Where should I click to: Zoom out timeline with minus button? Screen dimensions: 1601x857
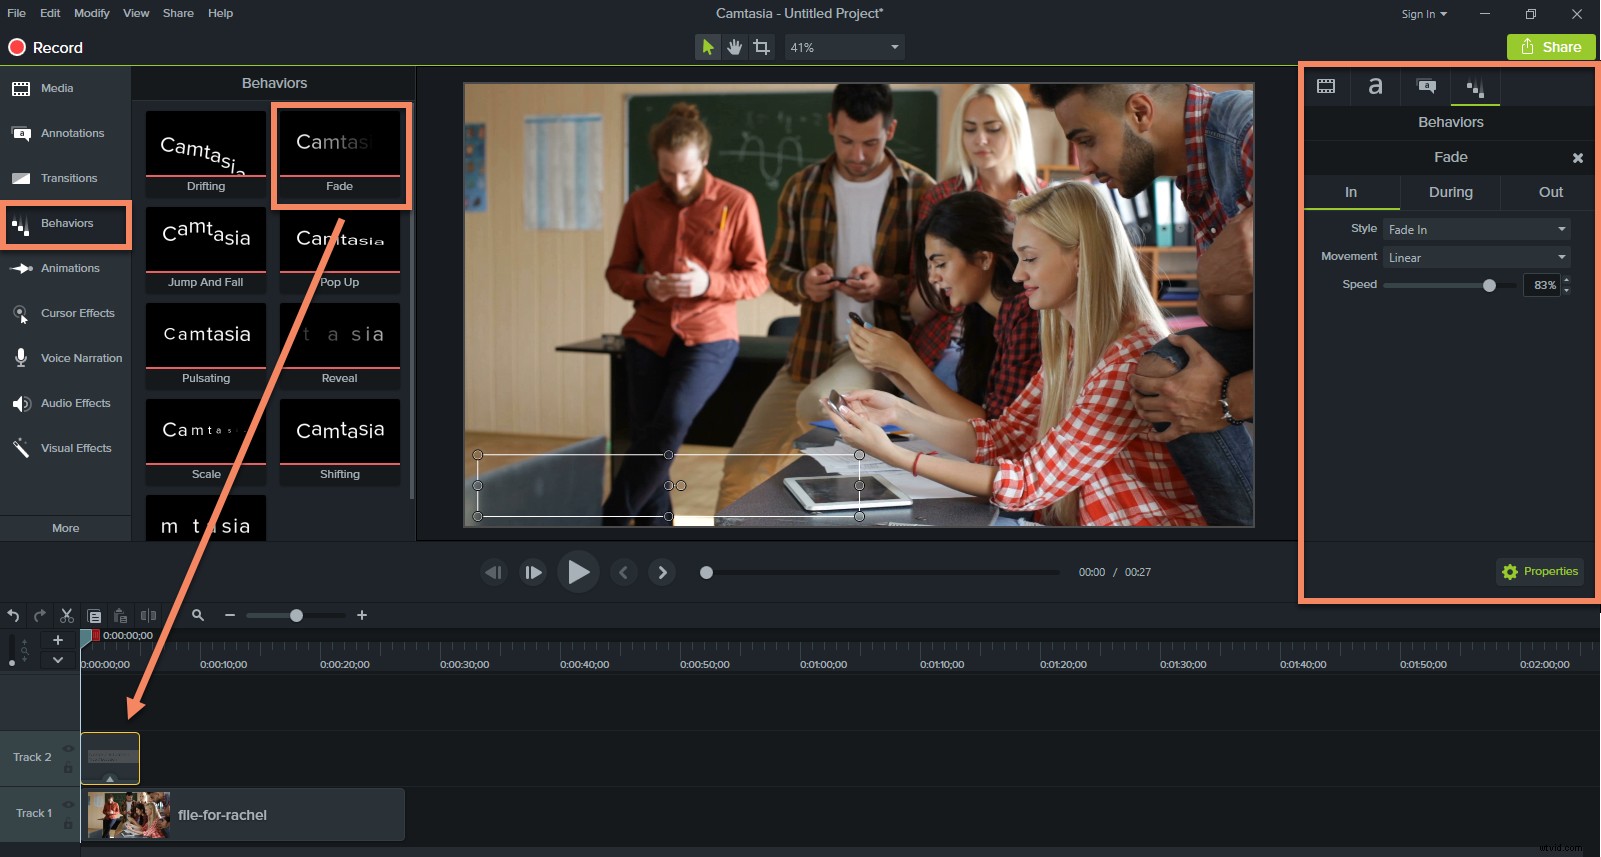[x=230, y=615]
